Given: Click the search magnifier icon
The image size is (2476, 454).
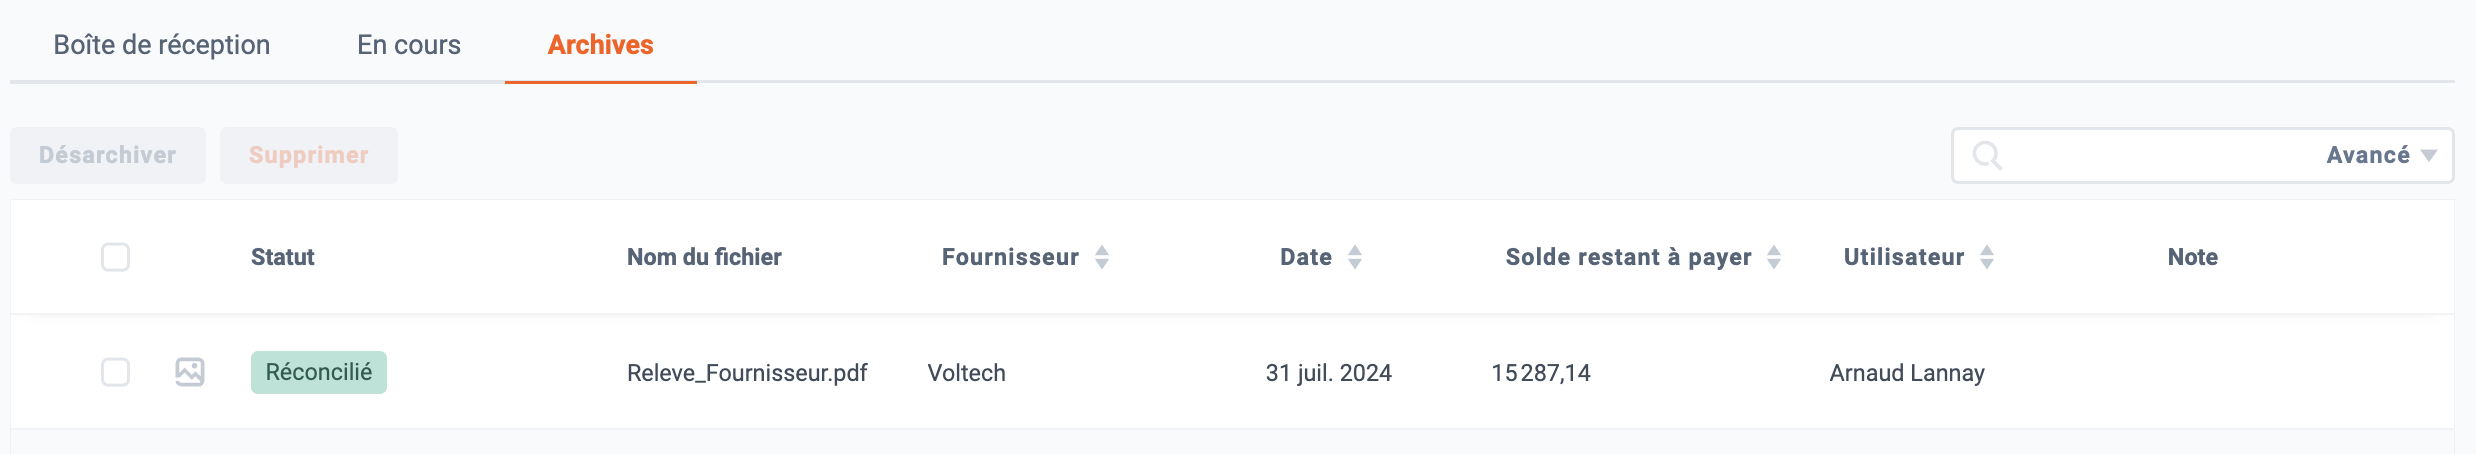Looking at the screenshot, I should (1986, 156).
